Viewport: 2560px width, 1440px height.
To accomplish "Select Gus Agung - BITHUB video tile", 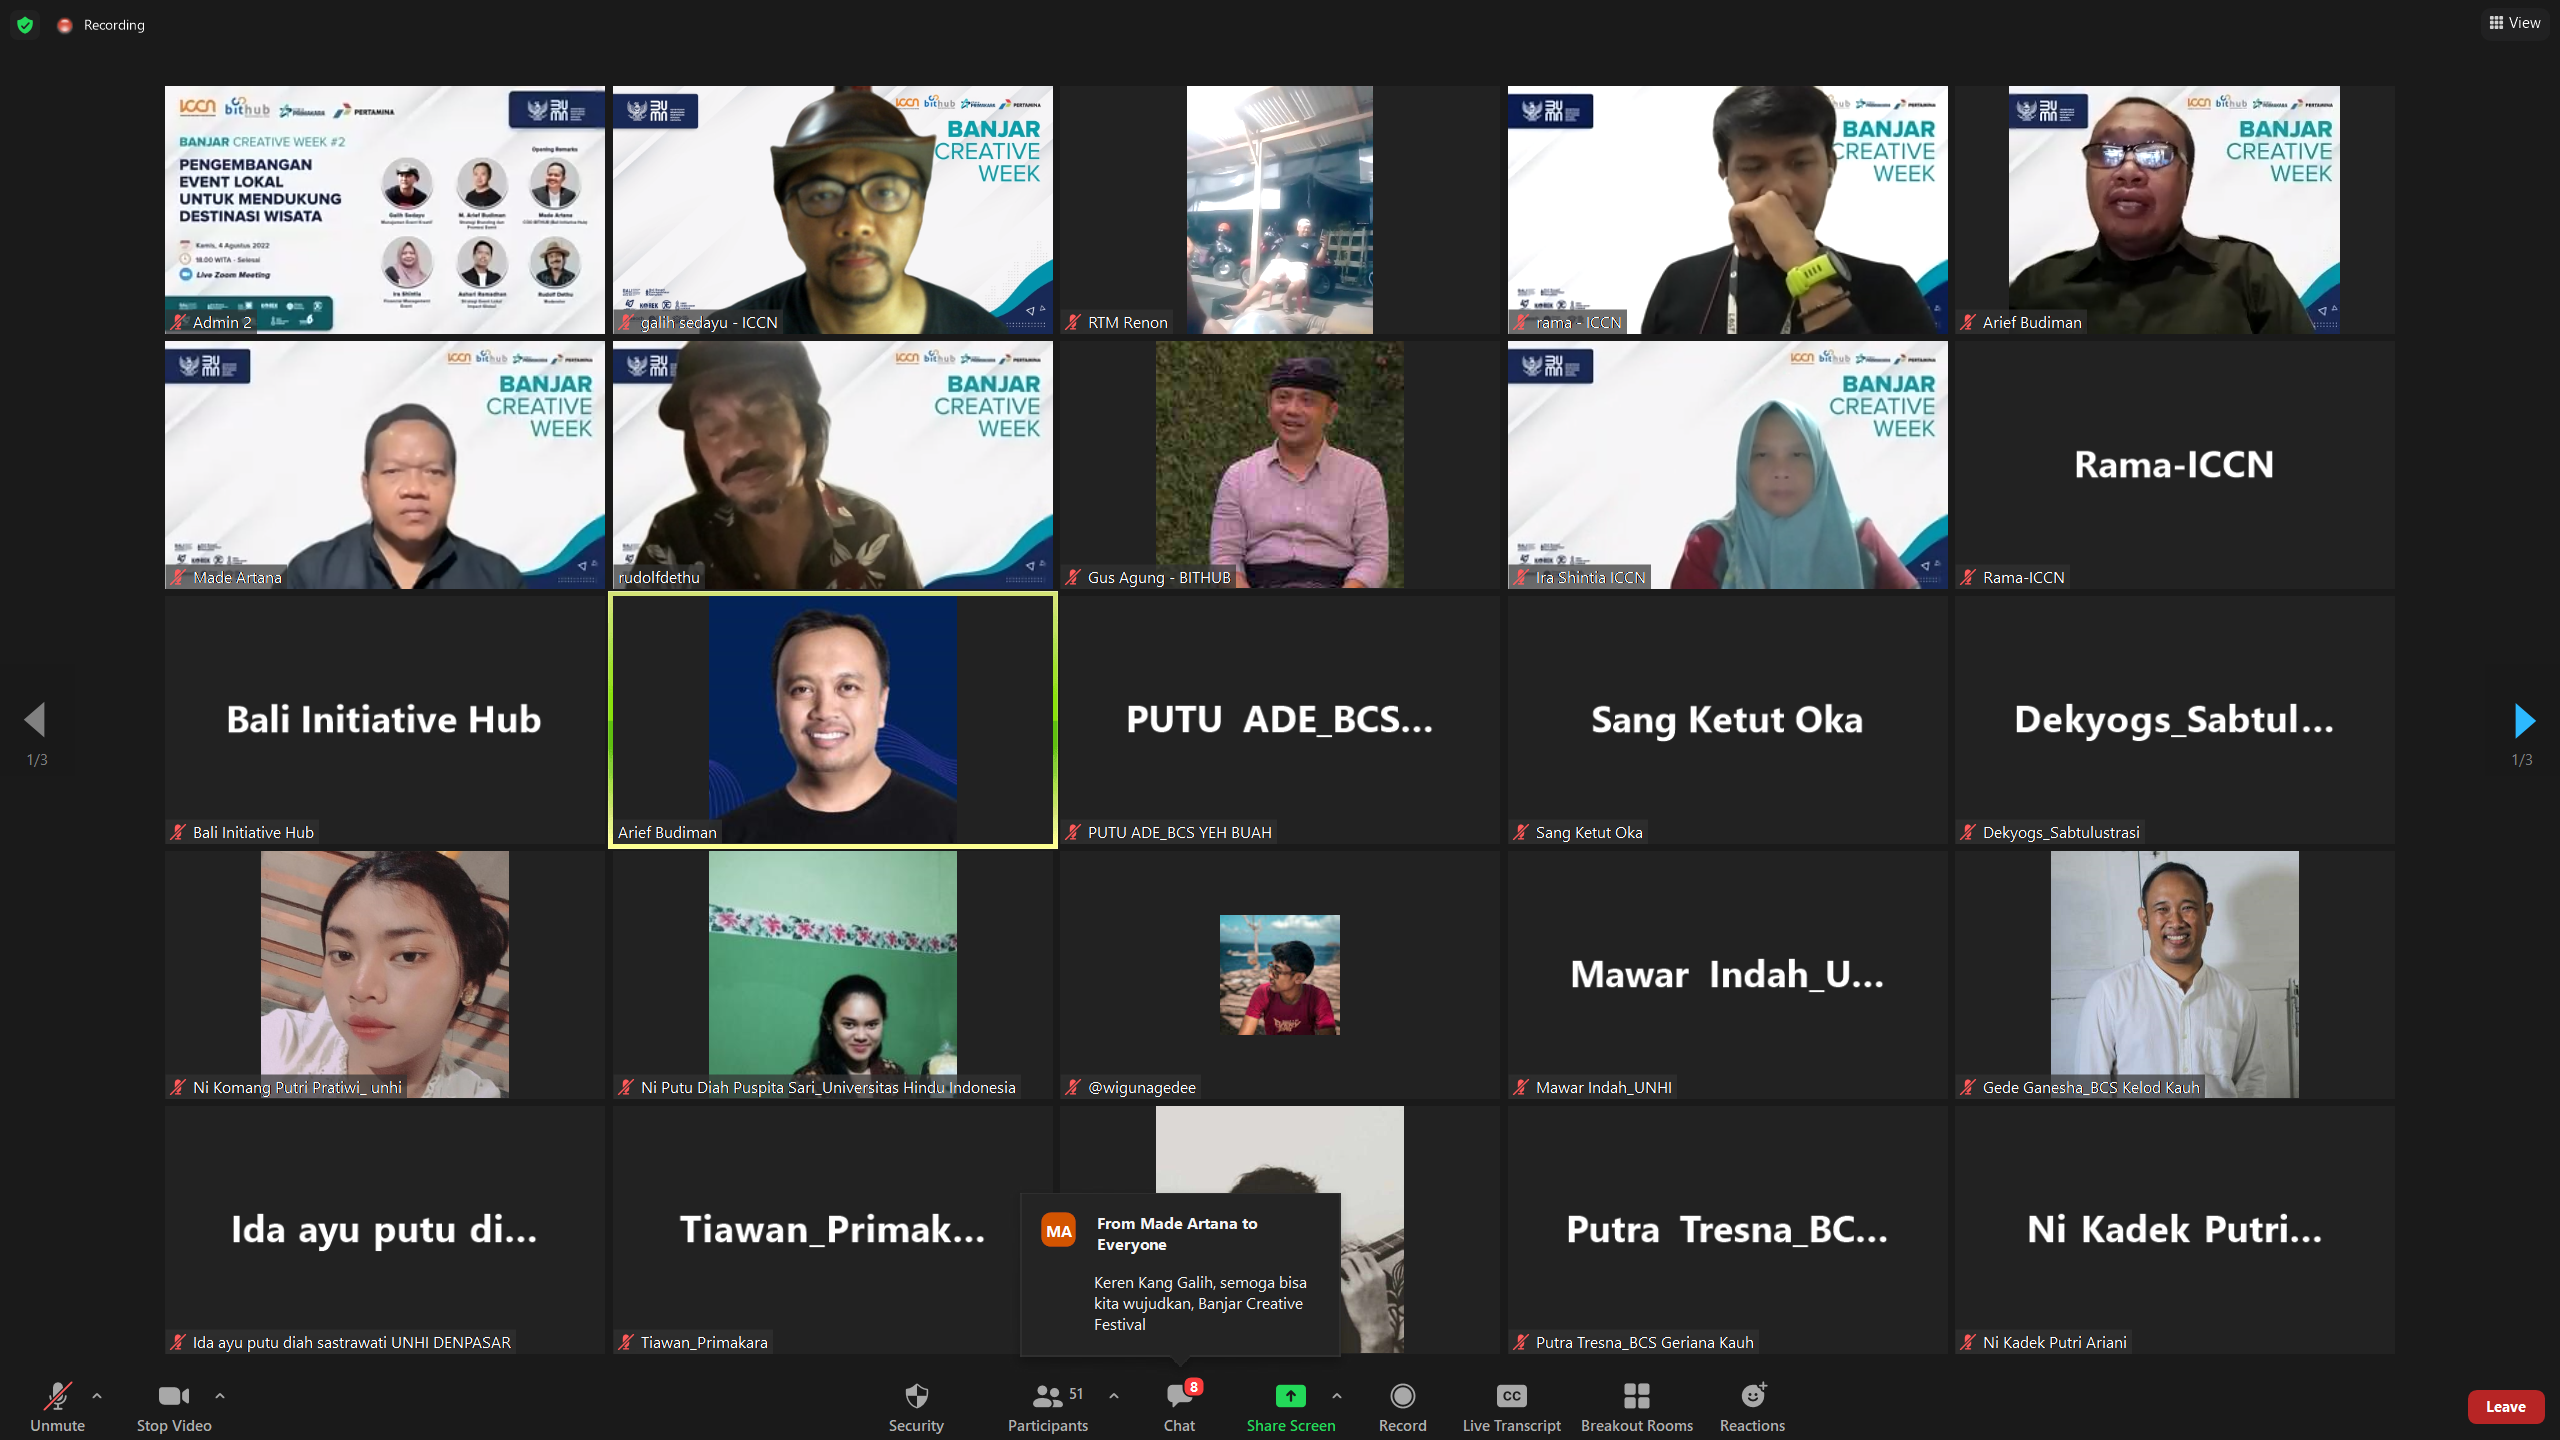I will (1279, 465).
